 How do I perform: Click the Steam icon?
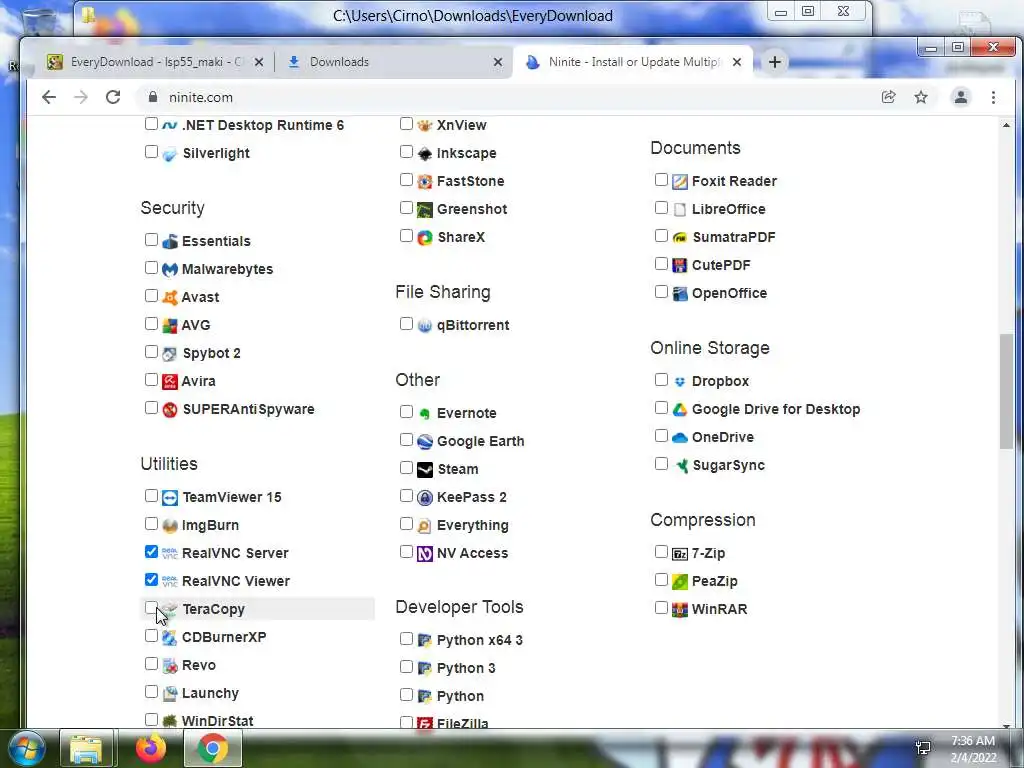point(424,470)
